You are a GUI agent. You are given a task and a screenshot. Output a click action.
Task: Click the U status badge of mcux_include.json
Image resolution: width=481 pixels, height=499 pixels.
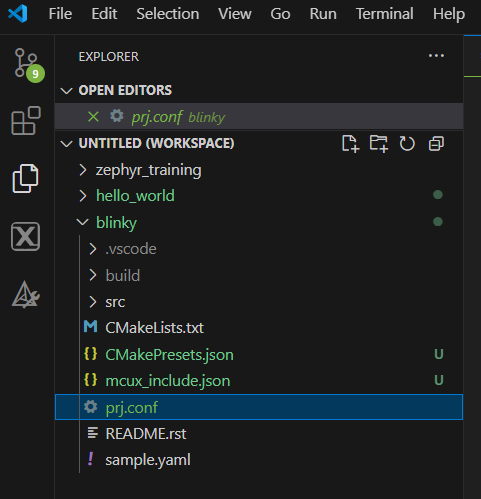439,380
